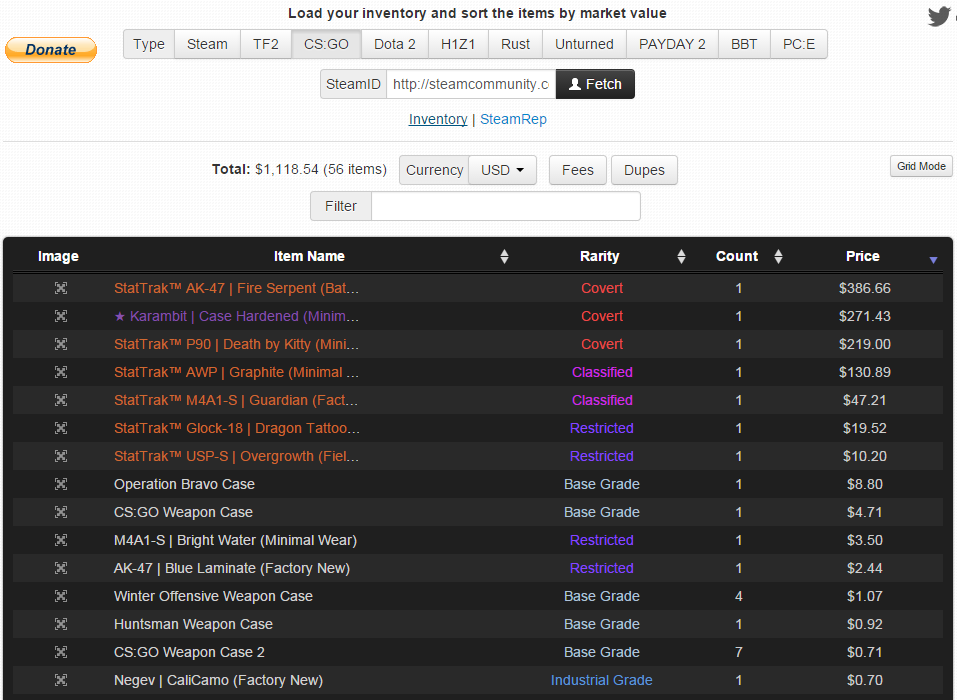Viewport: 957px width, 700px height.
Task: Click the image icon for the CS:GO Weapon Case $4.71 row
Action: pyautogui.click(x=61, y=513)
